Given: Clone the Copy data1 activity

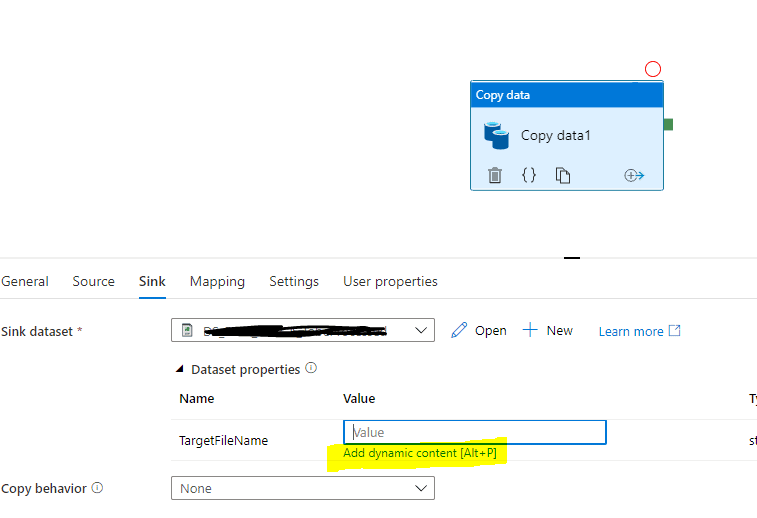Looking at the screenshot, I should point(563,175).
